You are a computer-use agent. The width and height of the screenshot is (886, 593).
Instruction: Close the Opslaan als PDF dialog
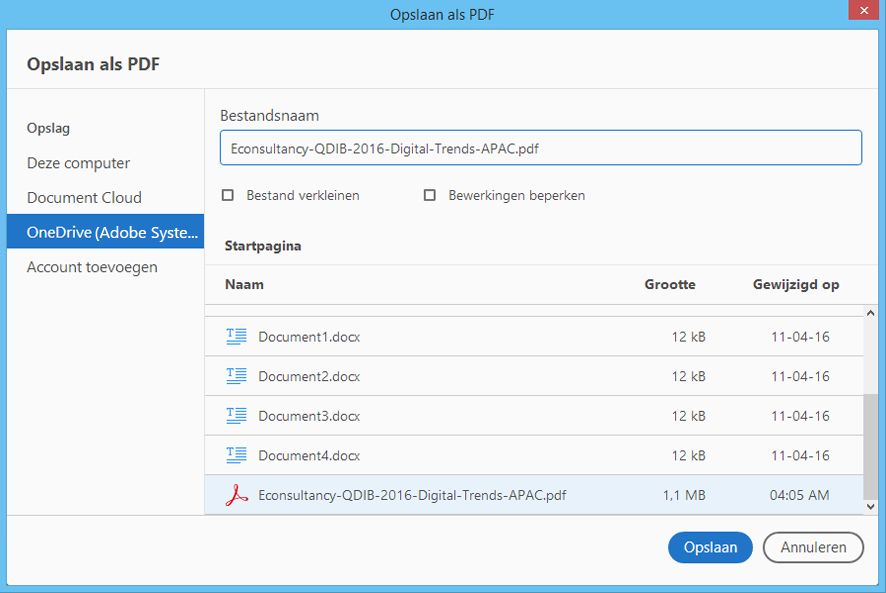864,10
